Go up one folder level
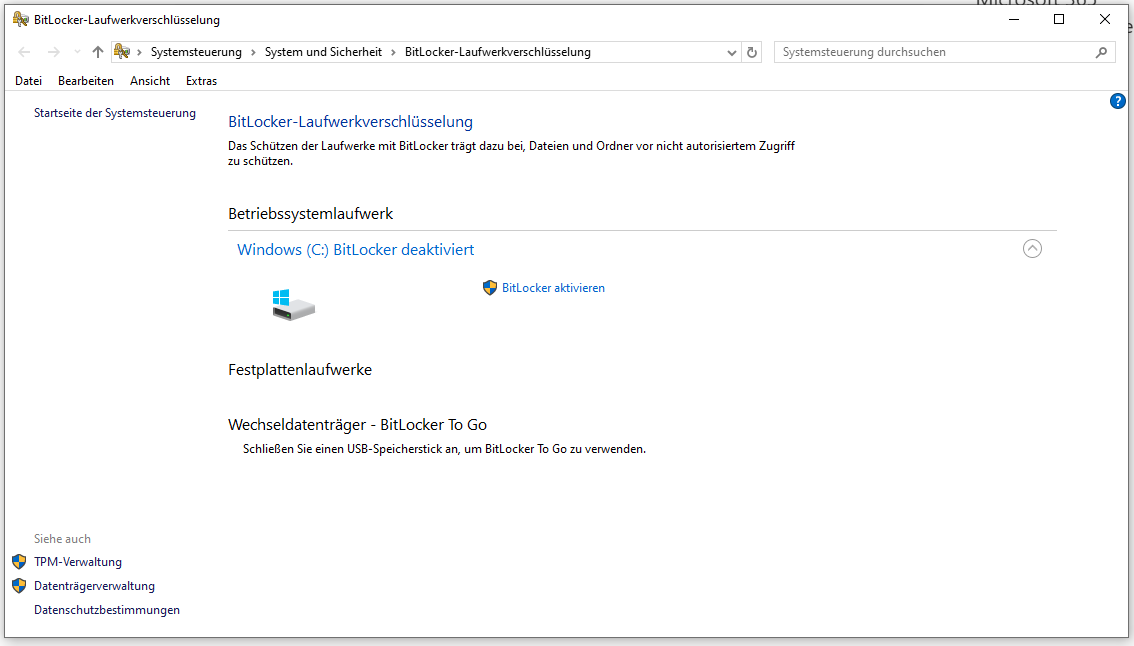This screenshot has width=1134, height=646. (98, 52)
